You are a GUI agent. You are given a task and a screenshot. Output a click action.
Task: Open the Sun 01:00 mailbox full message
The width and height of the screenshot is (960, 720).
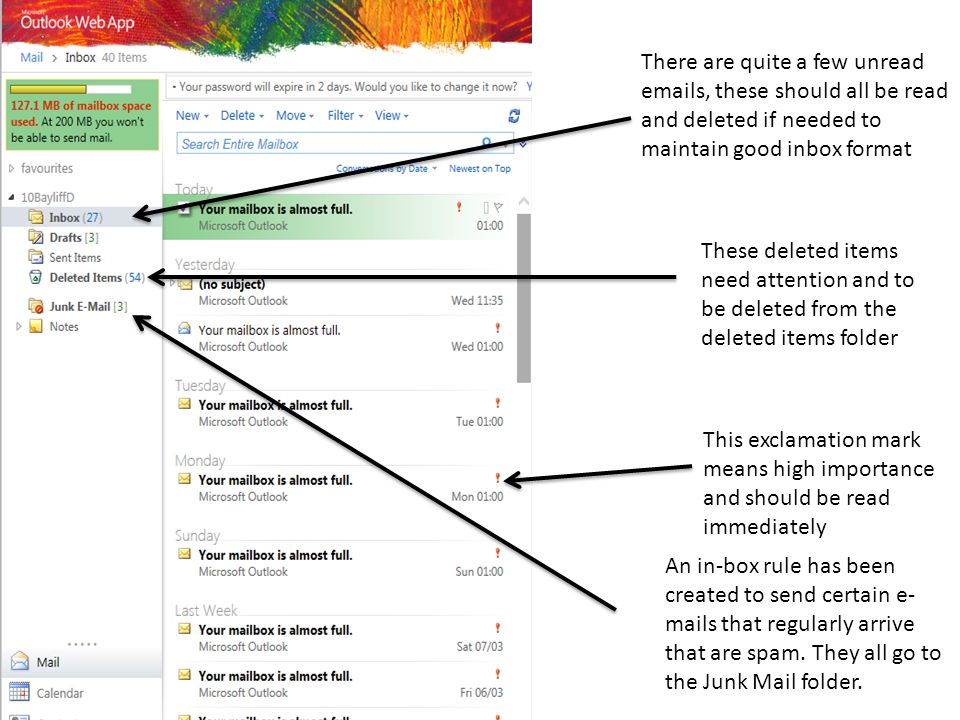[339, 563]
